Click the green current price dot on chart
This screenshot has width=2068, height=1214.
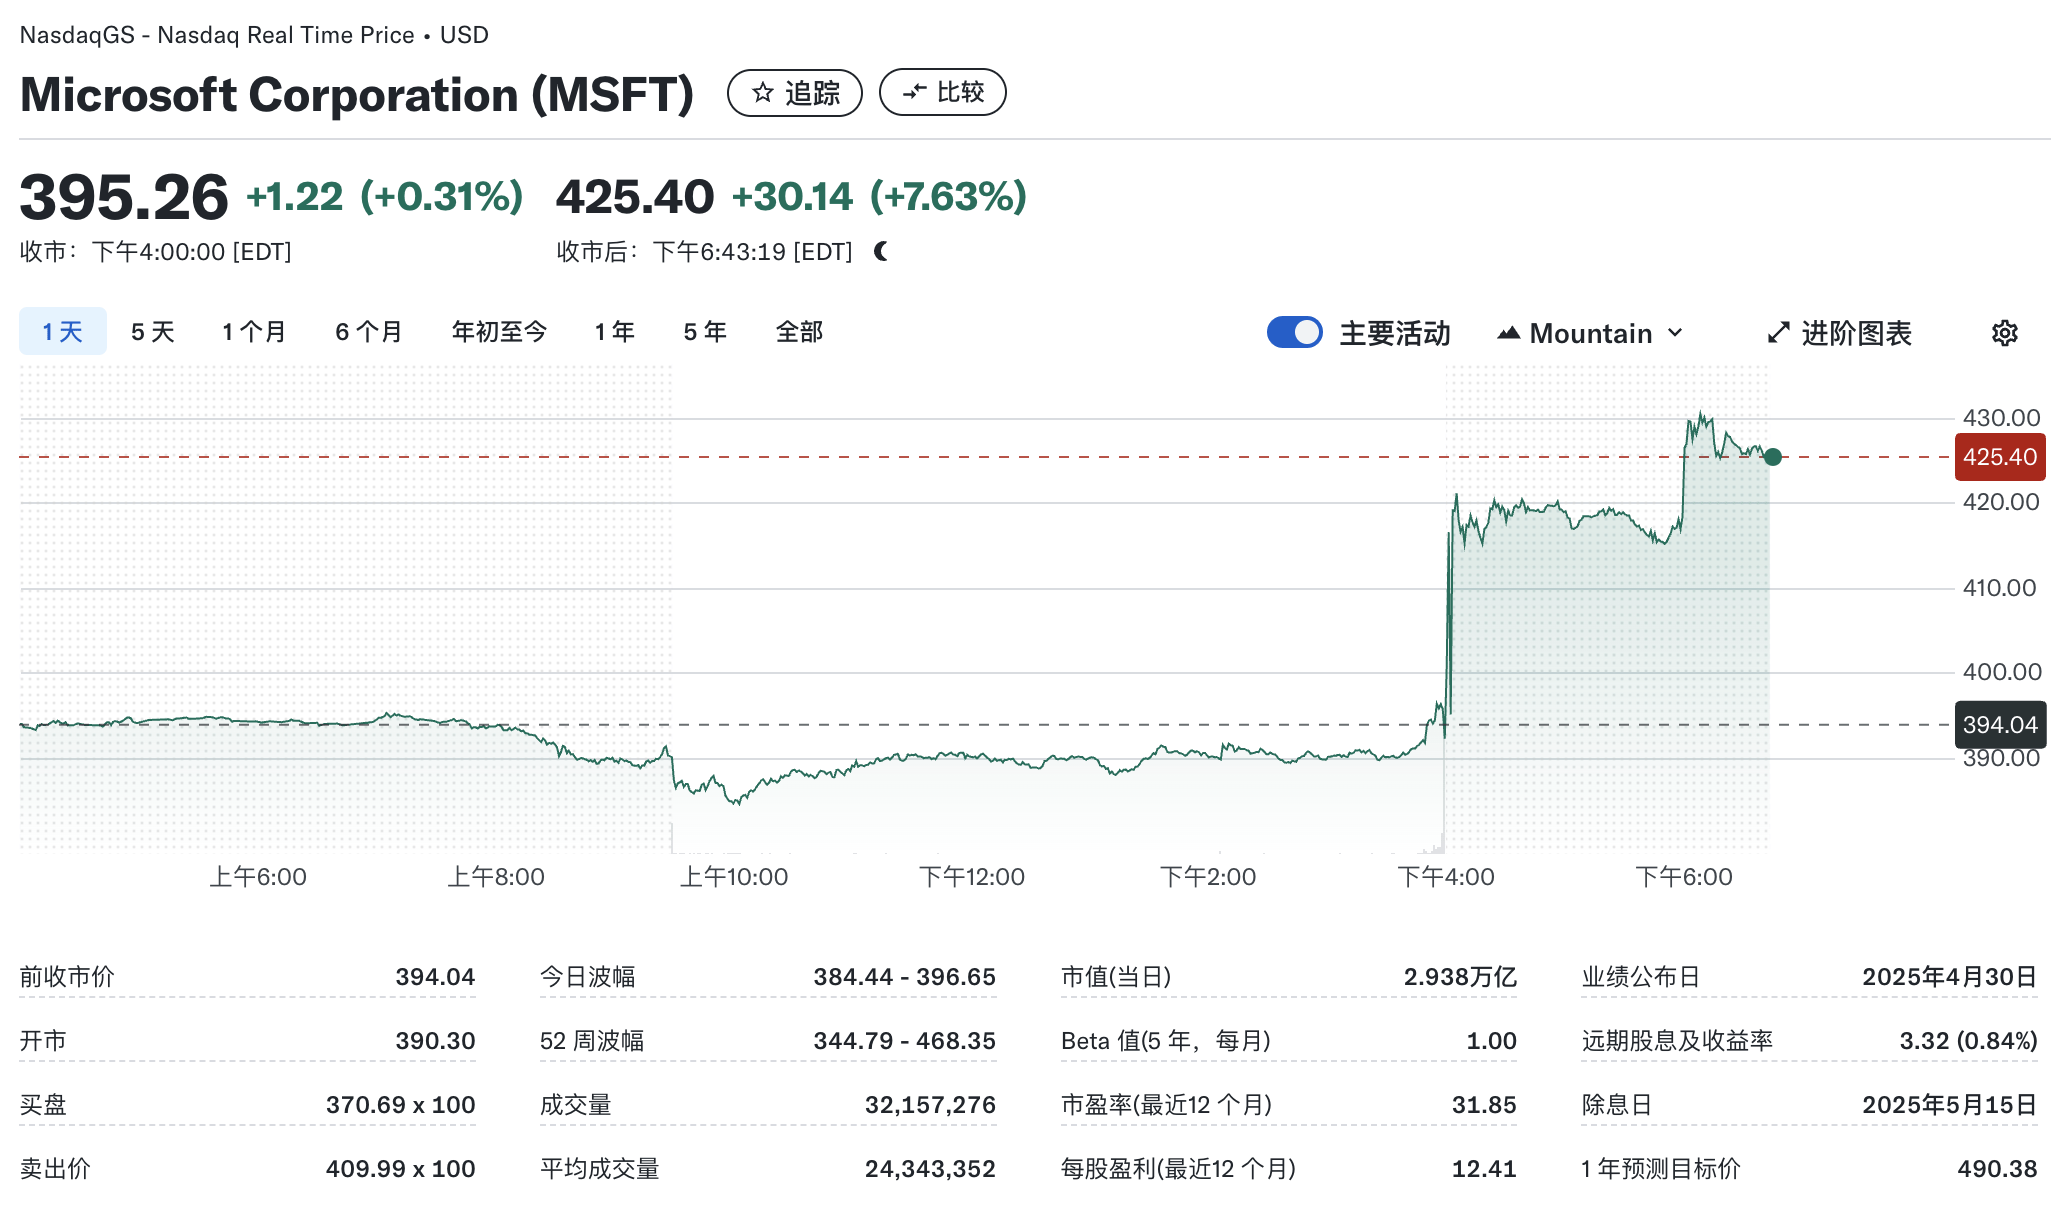coord(1773,457)
